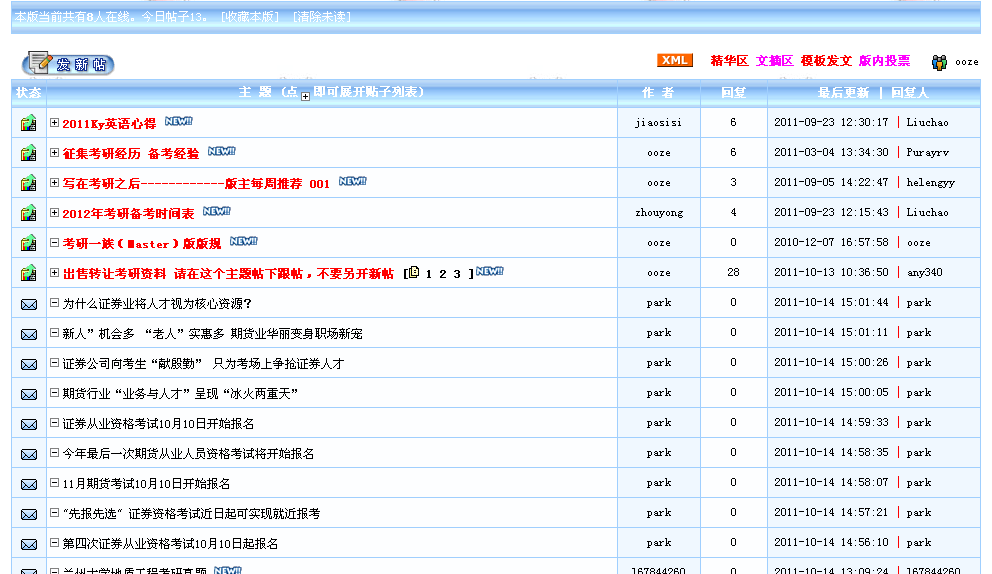Click the 状态 column header
This screenshot has height=574, width=992.
(x=28, y=92)
